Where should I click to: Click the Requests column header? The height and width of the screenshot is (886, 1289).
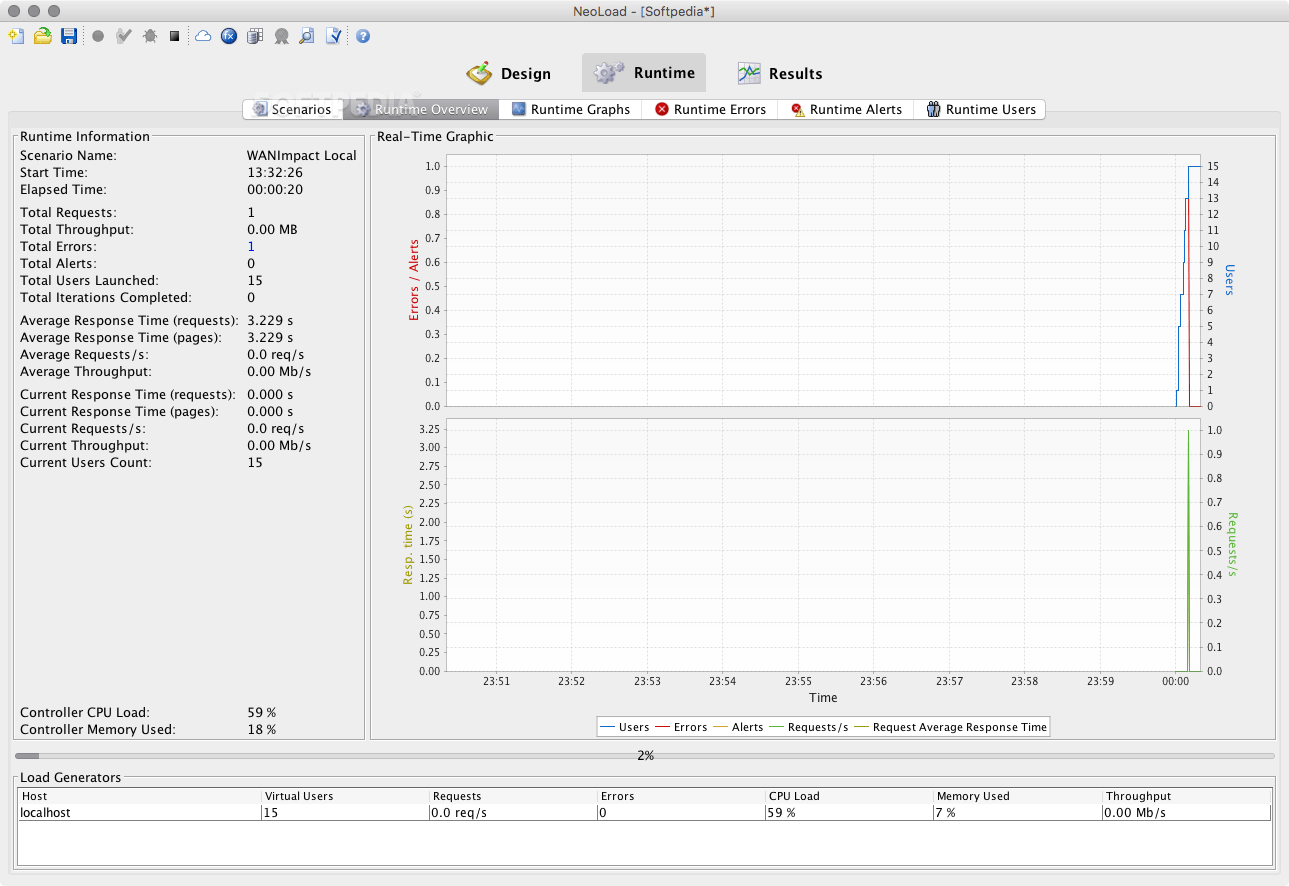click(514, 796)
